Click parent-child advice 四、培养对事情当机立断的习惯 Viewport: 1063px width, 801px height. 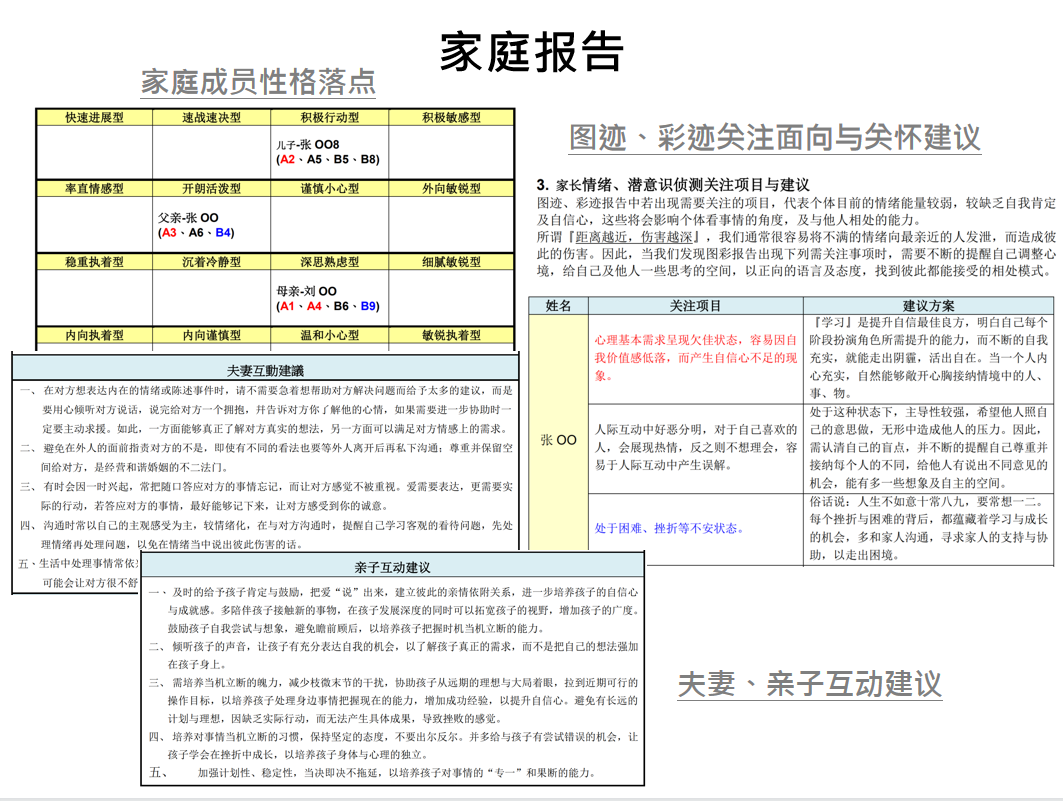[x=393, y=745]
